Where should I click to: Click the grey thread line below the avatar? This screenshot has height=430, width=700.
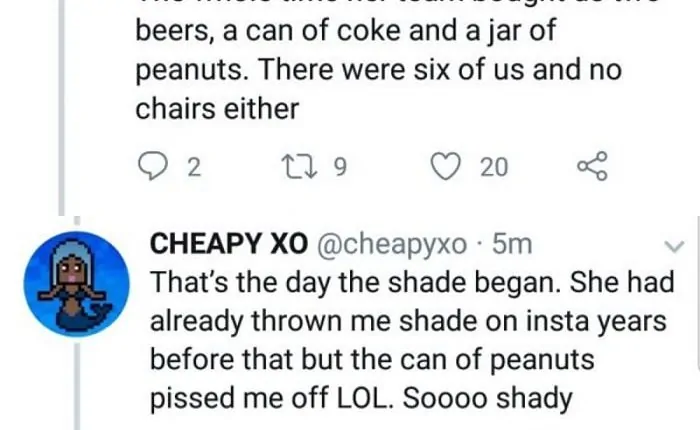(x=76, y=385)
